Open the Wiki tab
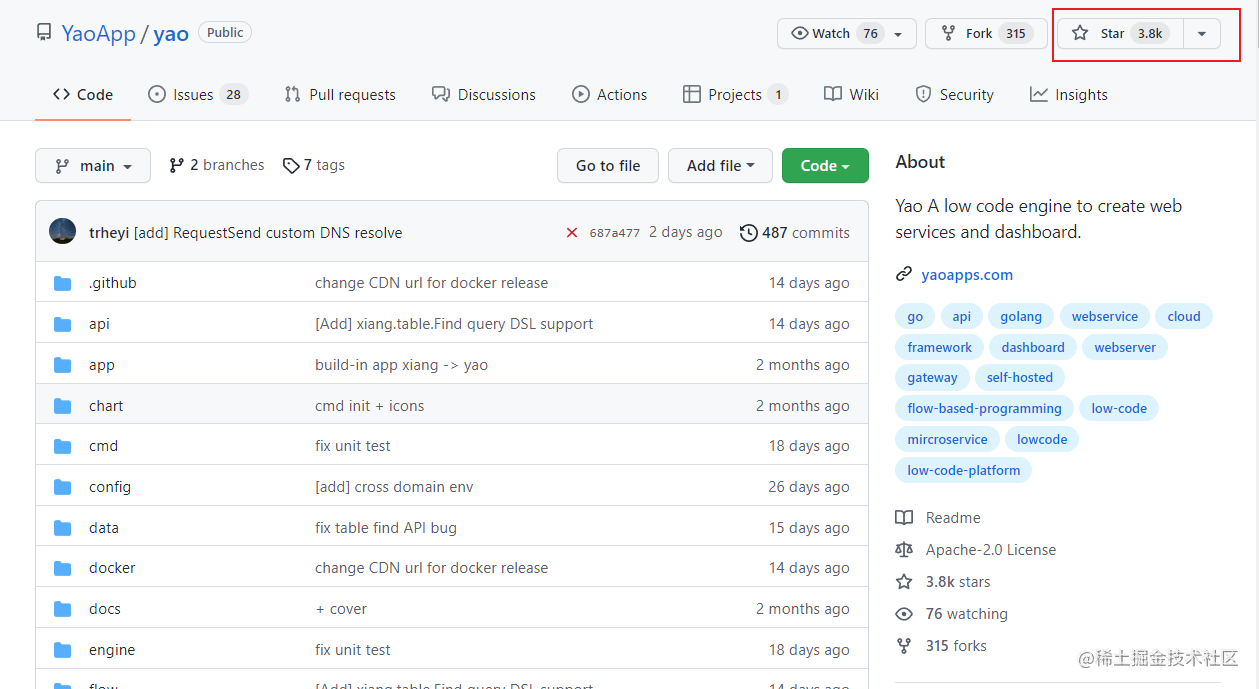This screenshot has height=689, width=1259. [852, 94]
